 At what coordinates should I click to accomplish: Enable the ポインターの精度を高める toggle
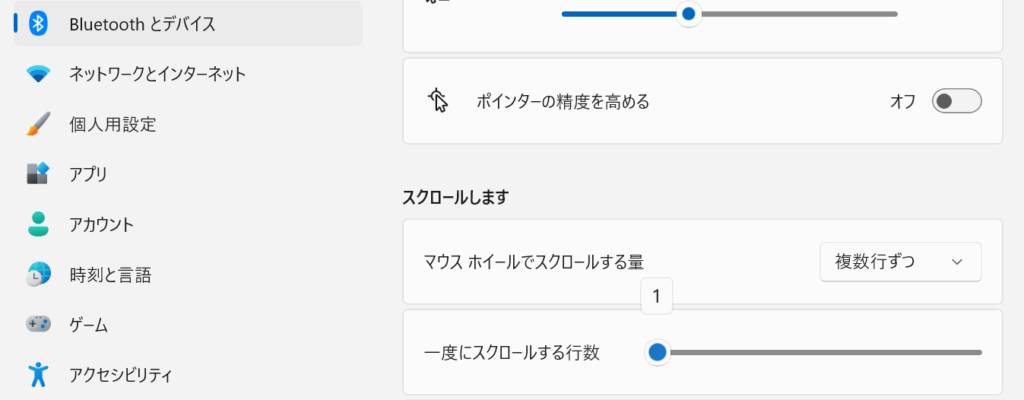[x=956, y=101]
